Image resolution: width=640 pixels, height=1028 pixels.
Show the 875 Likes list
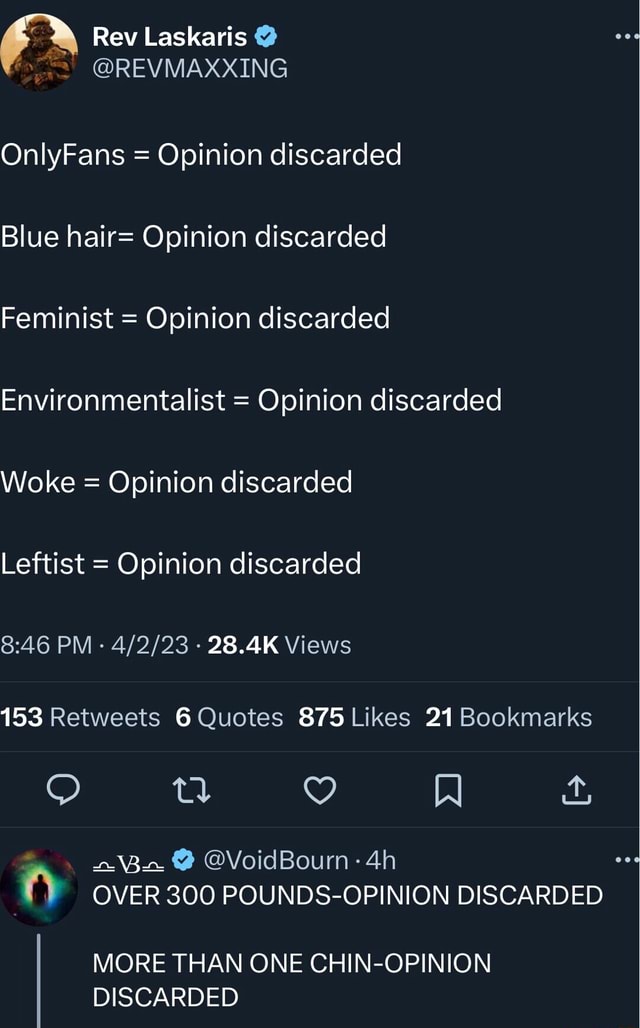point(354,717)
